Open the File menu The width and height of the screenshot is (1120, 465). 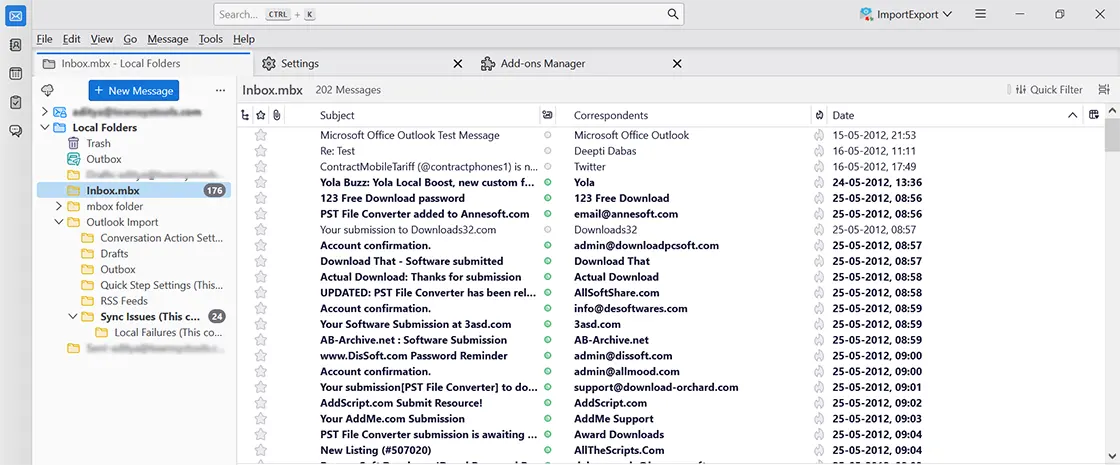pyautogui.click(x=44, y=39)
